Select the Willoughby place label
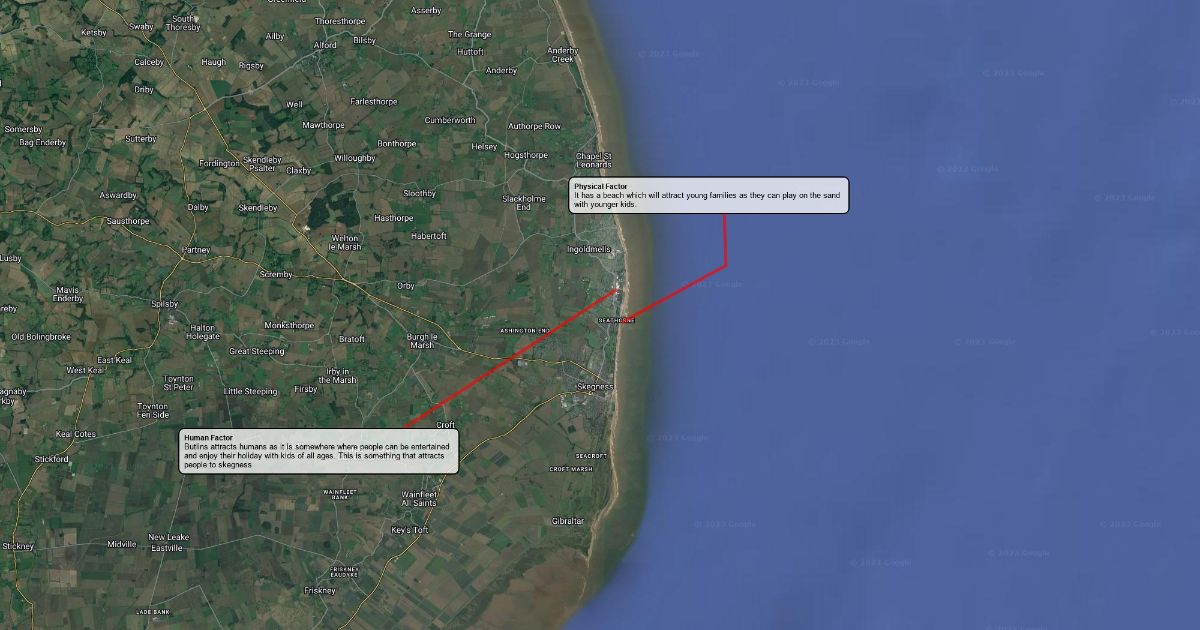 (354, 158)
